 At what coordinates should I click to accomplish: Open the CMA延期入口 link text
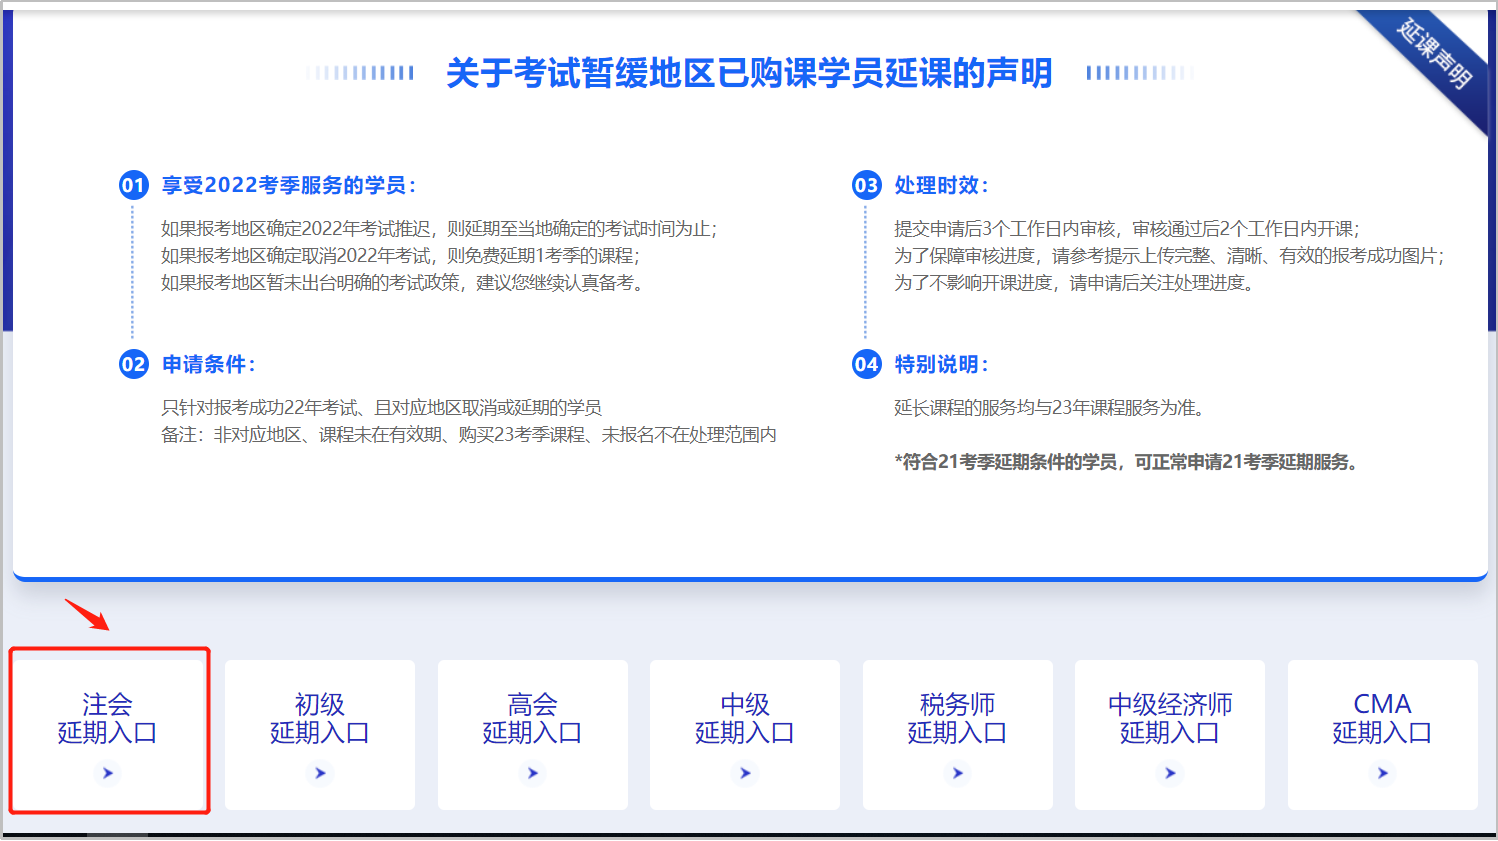1382,719
